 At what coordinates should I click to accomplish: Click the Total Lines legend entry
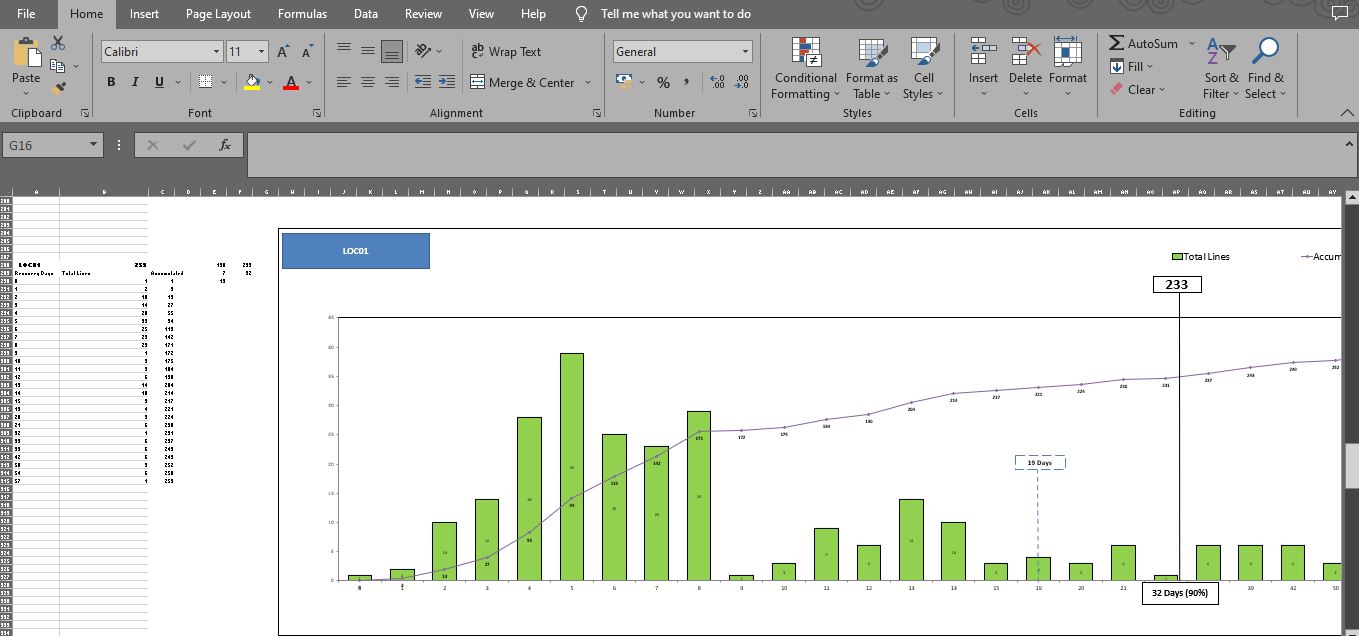coord(1201,257)
